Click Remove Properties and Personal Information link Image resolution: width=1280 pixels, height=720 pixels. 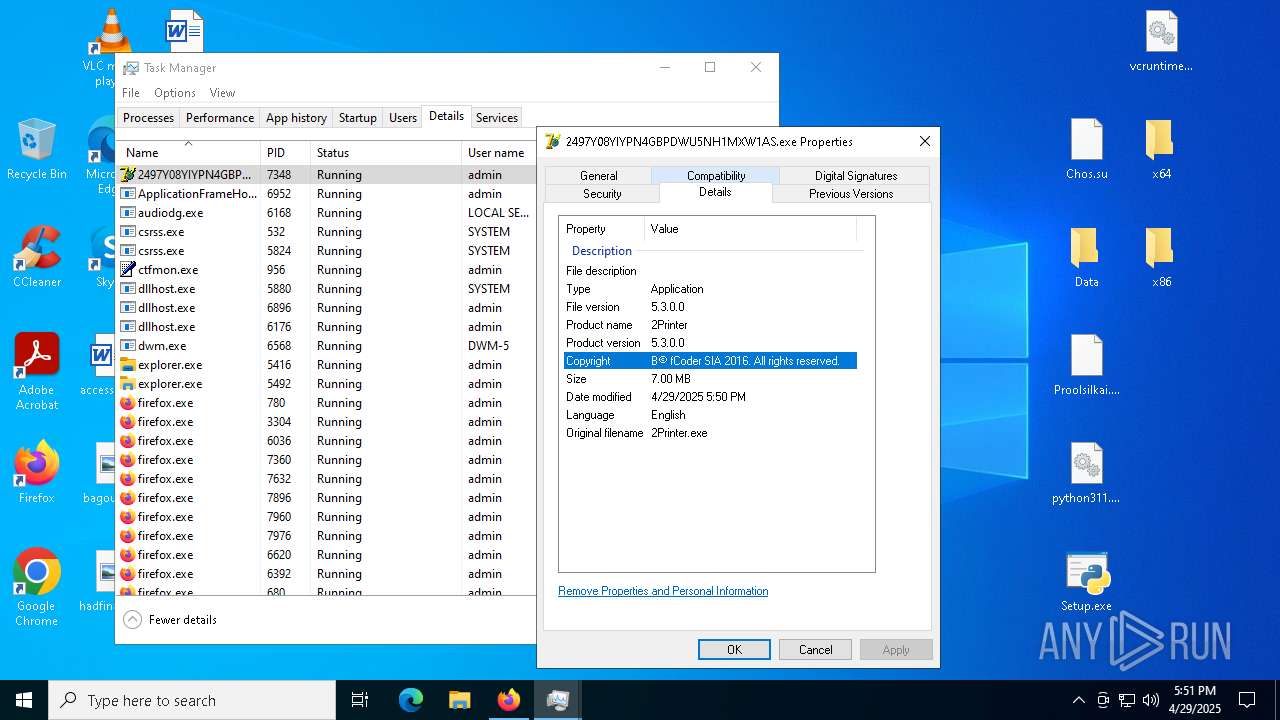pyautogui.click(x=663, y=591)
